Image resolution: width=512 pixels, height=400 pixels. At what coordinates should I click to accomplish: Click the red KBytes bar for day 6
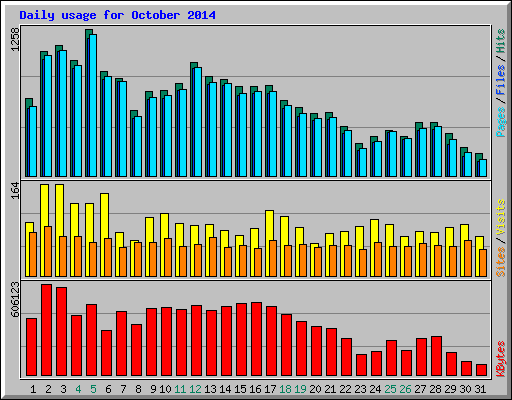click(106, 353)
